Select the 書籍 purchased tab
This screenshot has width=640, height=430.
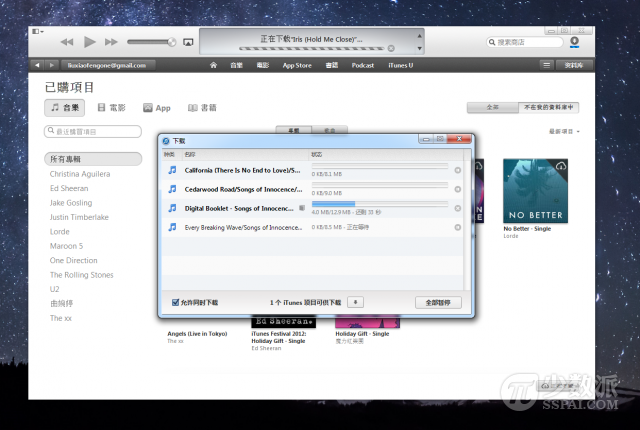pos(202,108)
